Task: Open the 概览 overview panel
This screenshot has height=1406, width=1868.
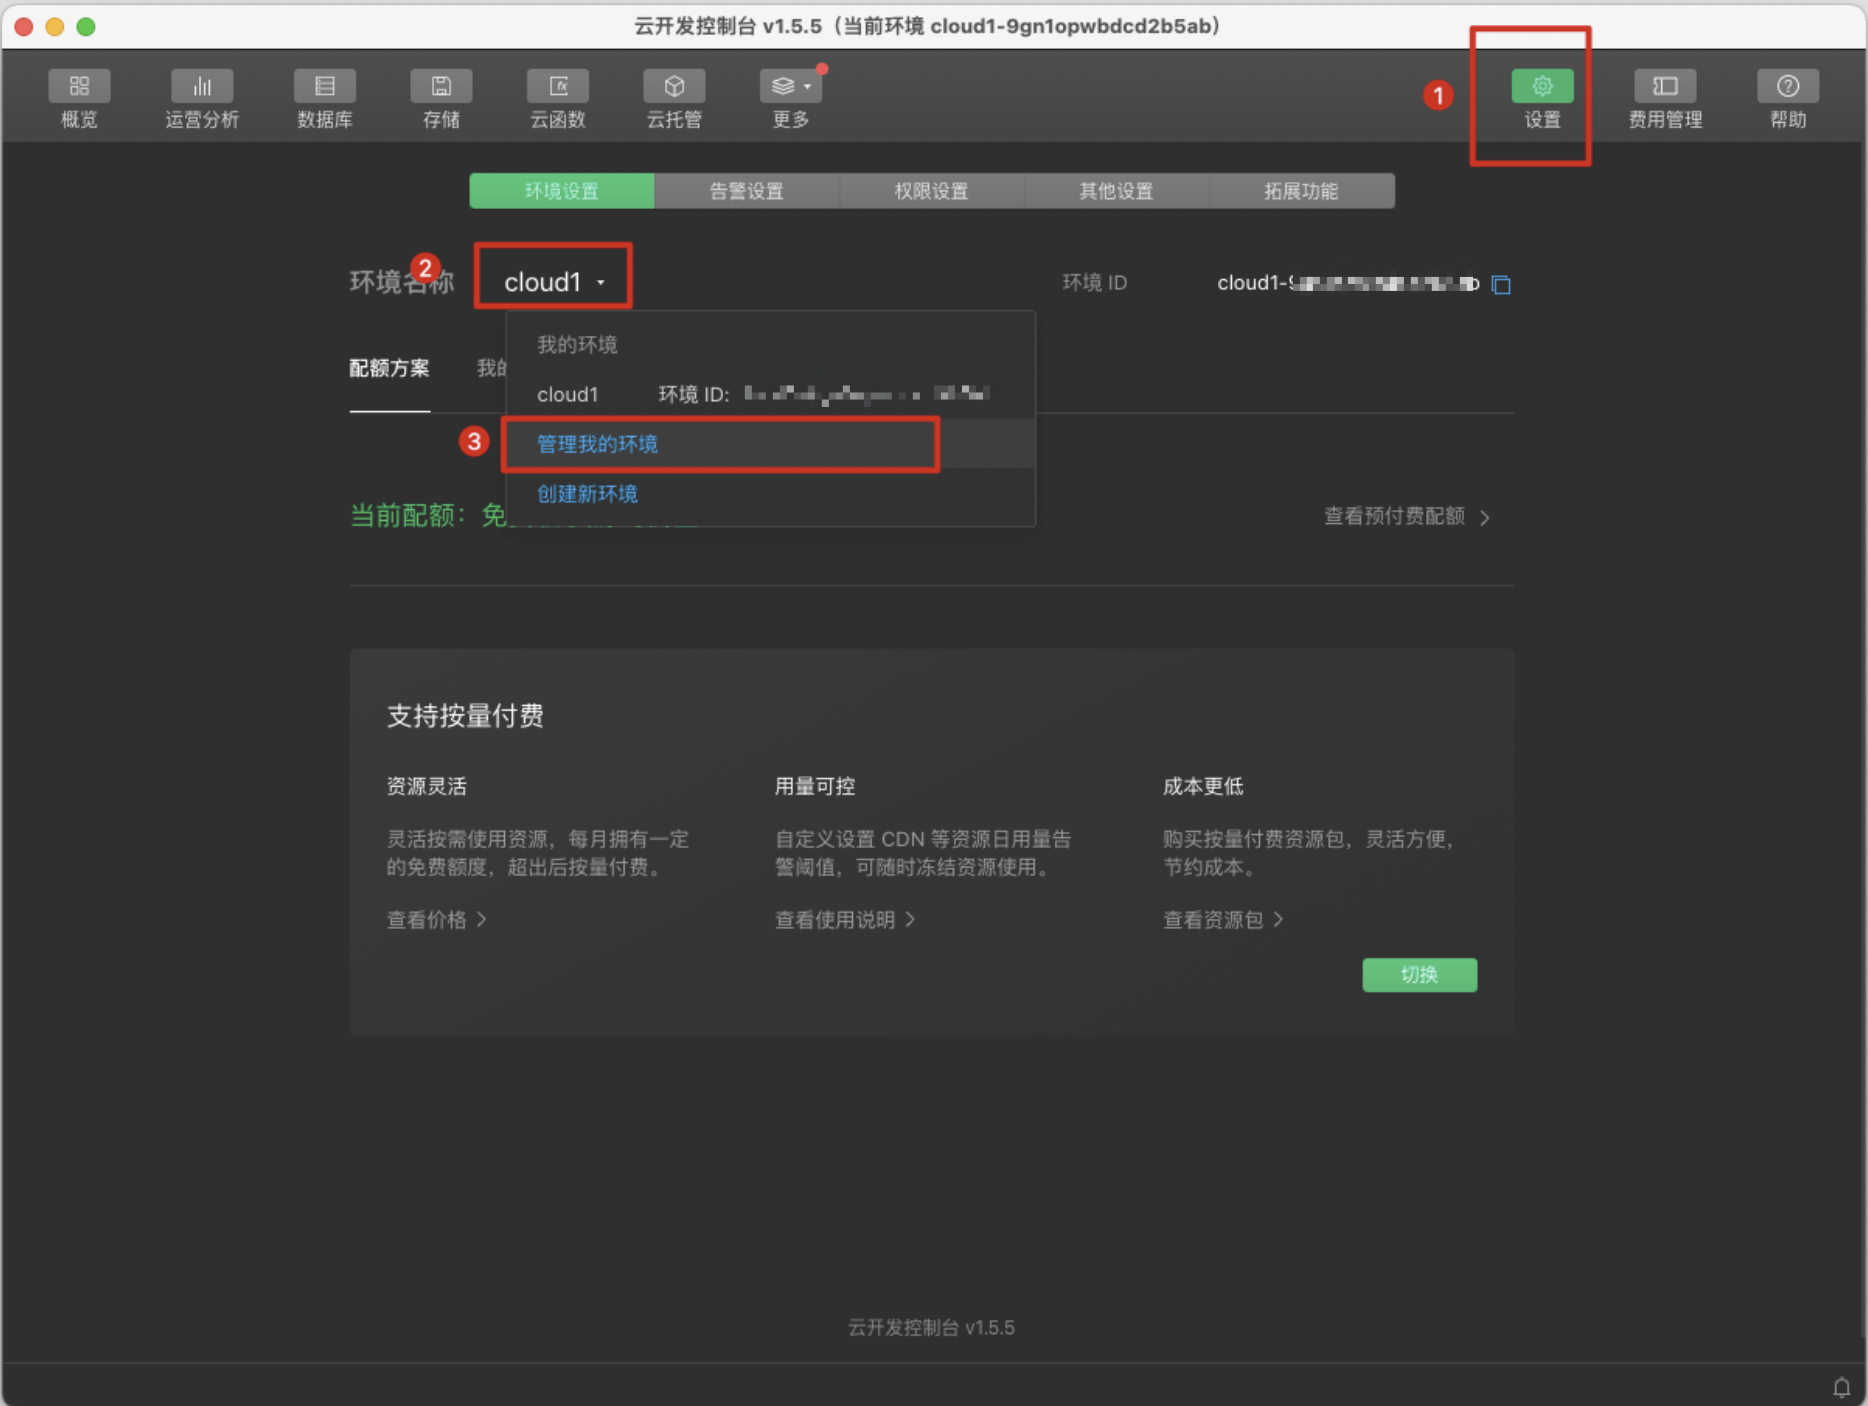Action: (79, 97)
